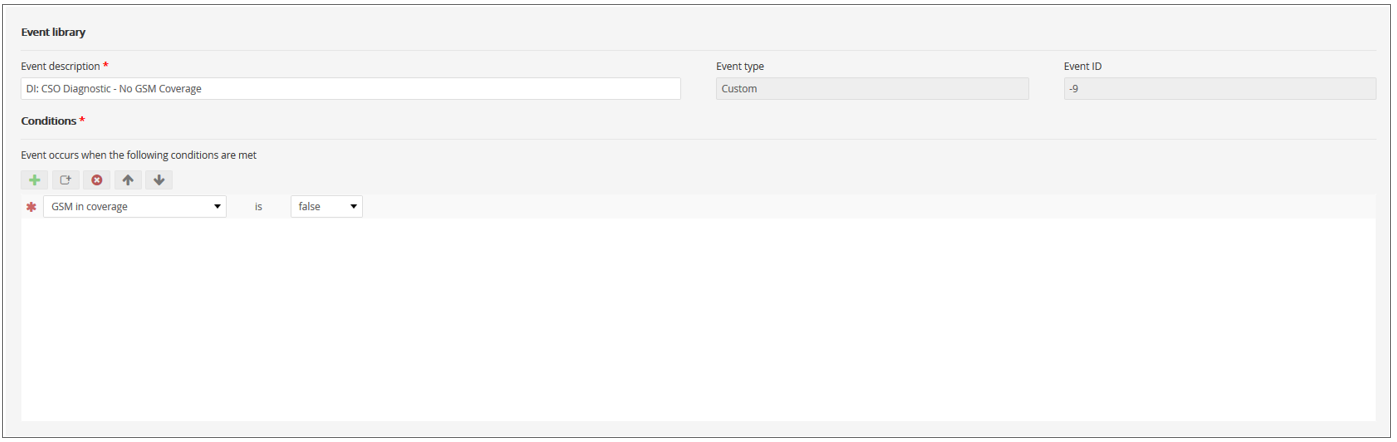Click the red asterisk beside GSM condition
This screenshot has height=442, width=1397.
[31, 207]
